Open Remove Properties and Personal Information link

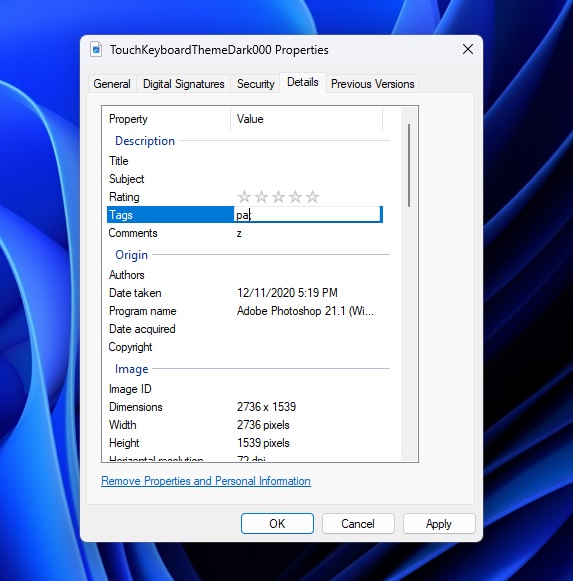coord(206,481)
